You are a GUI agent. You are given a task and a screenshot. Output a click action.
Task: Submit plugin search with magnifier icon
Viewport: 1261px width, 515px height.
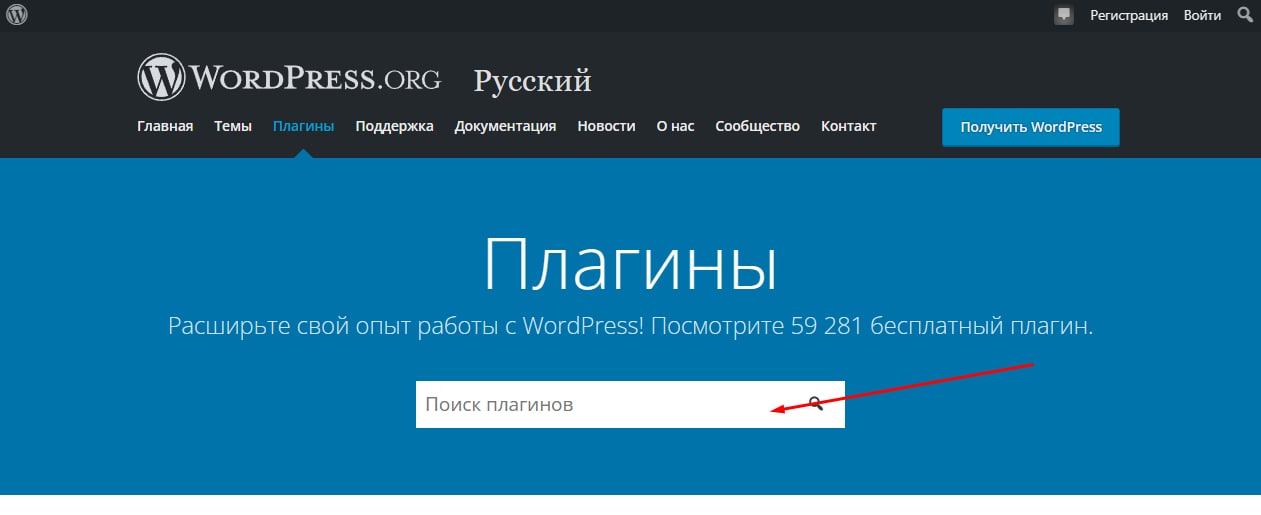point(816,404)
